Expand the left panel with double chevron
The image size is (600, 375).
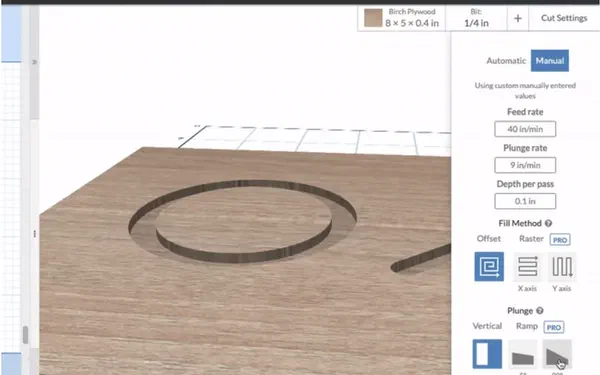coord(34,62)
